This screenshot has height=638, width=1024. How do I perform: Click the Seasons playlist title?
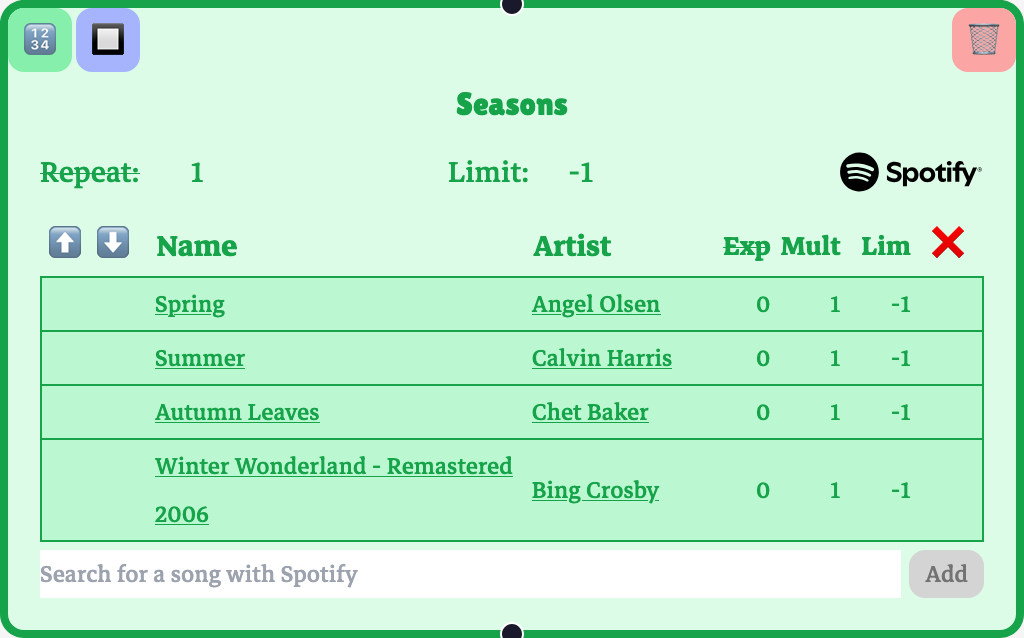click(512, 104)
